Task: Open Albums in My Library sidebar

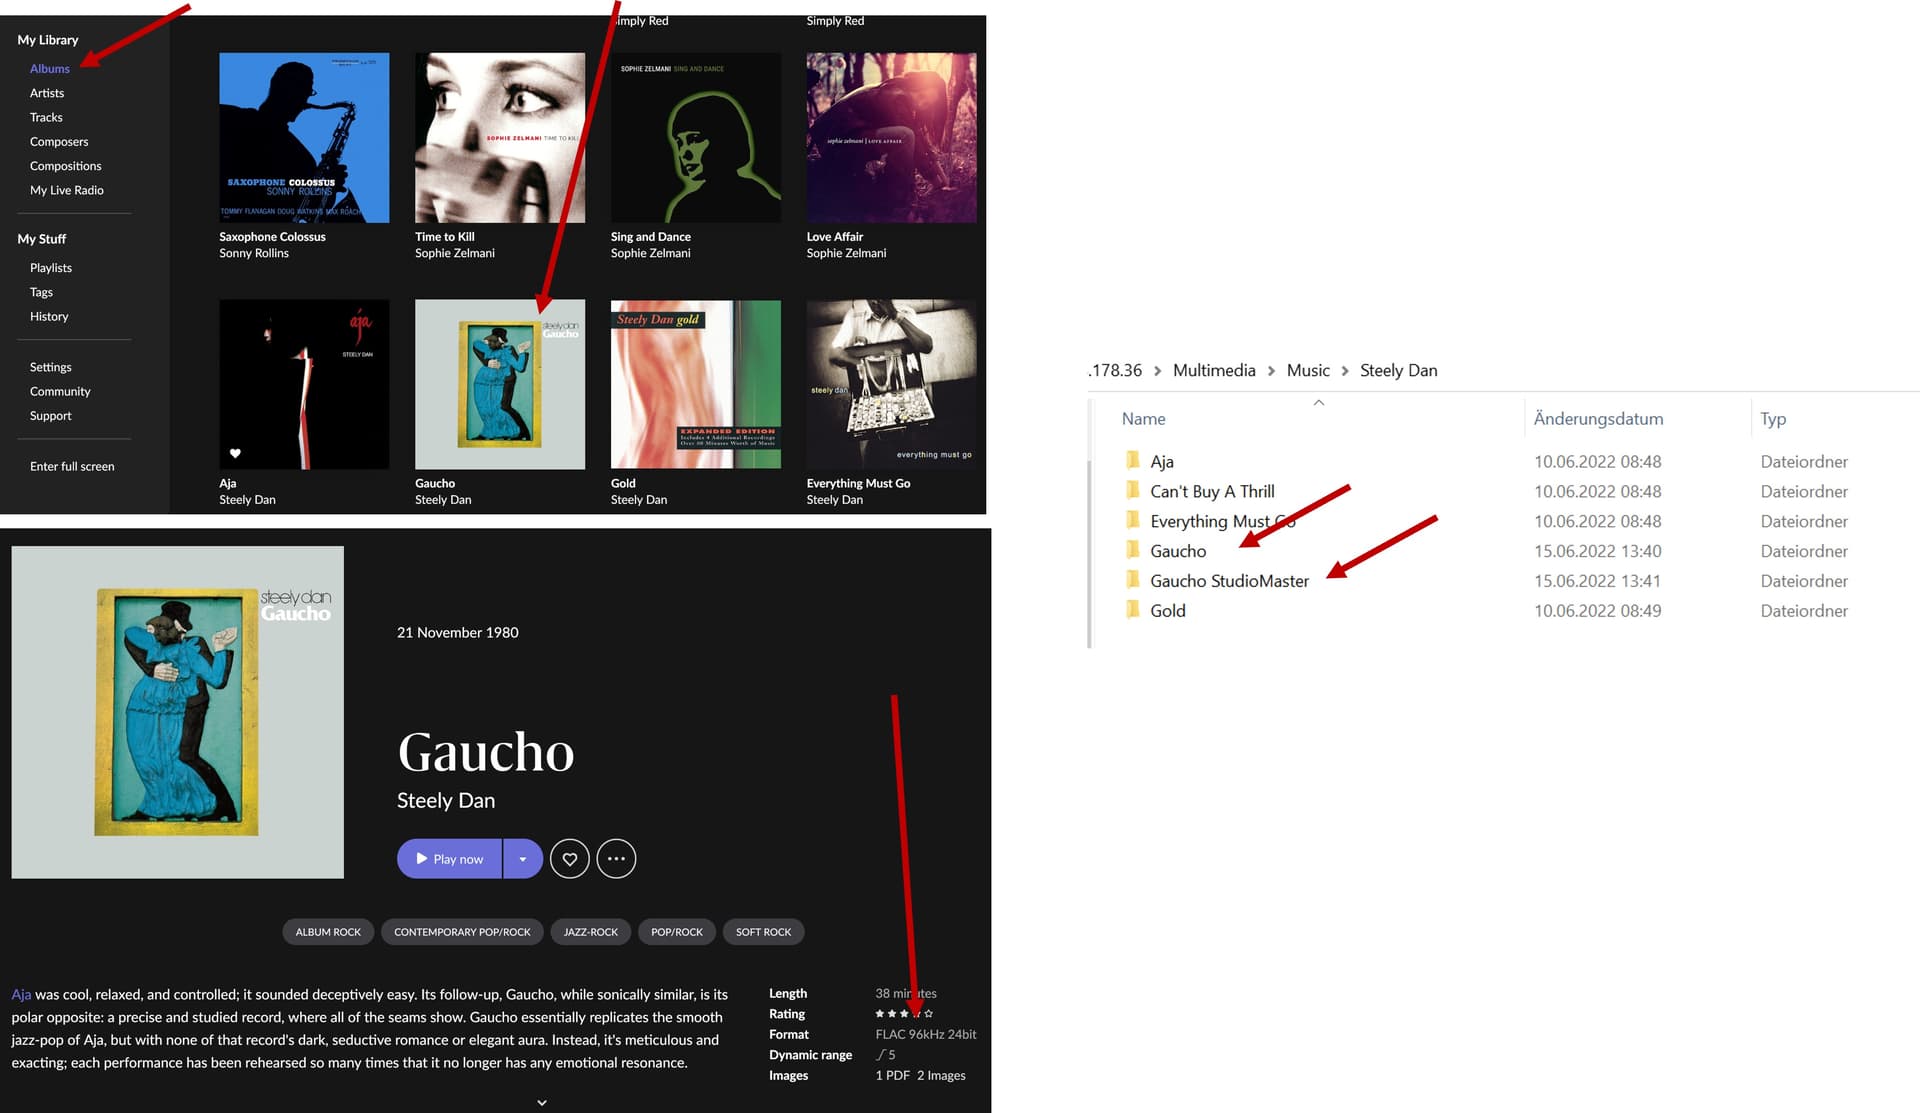Action: 50,69
